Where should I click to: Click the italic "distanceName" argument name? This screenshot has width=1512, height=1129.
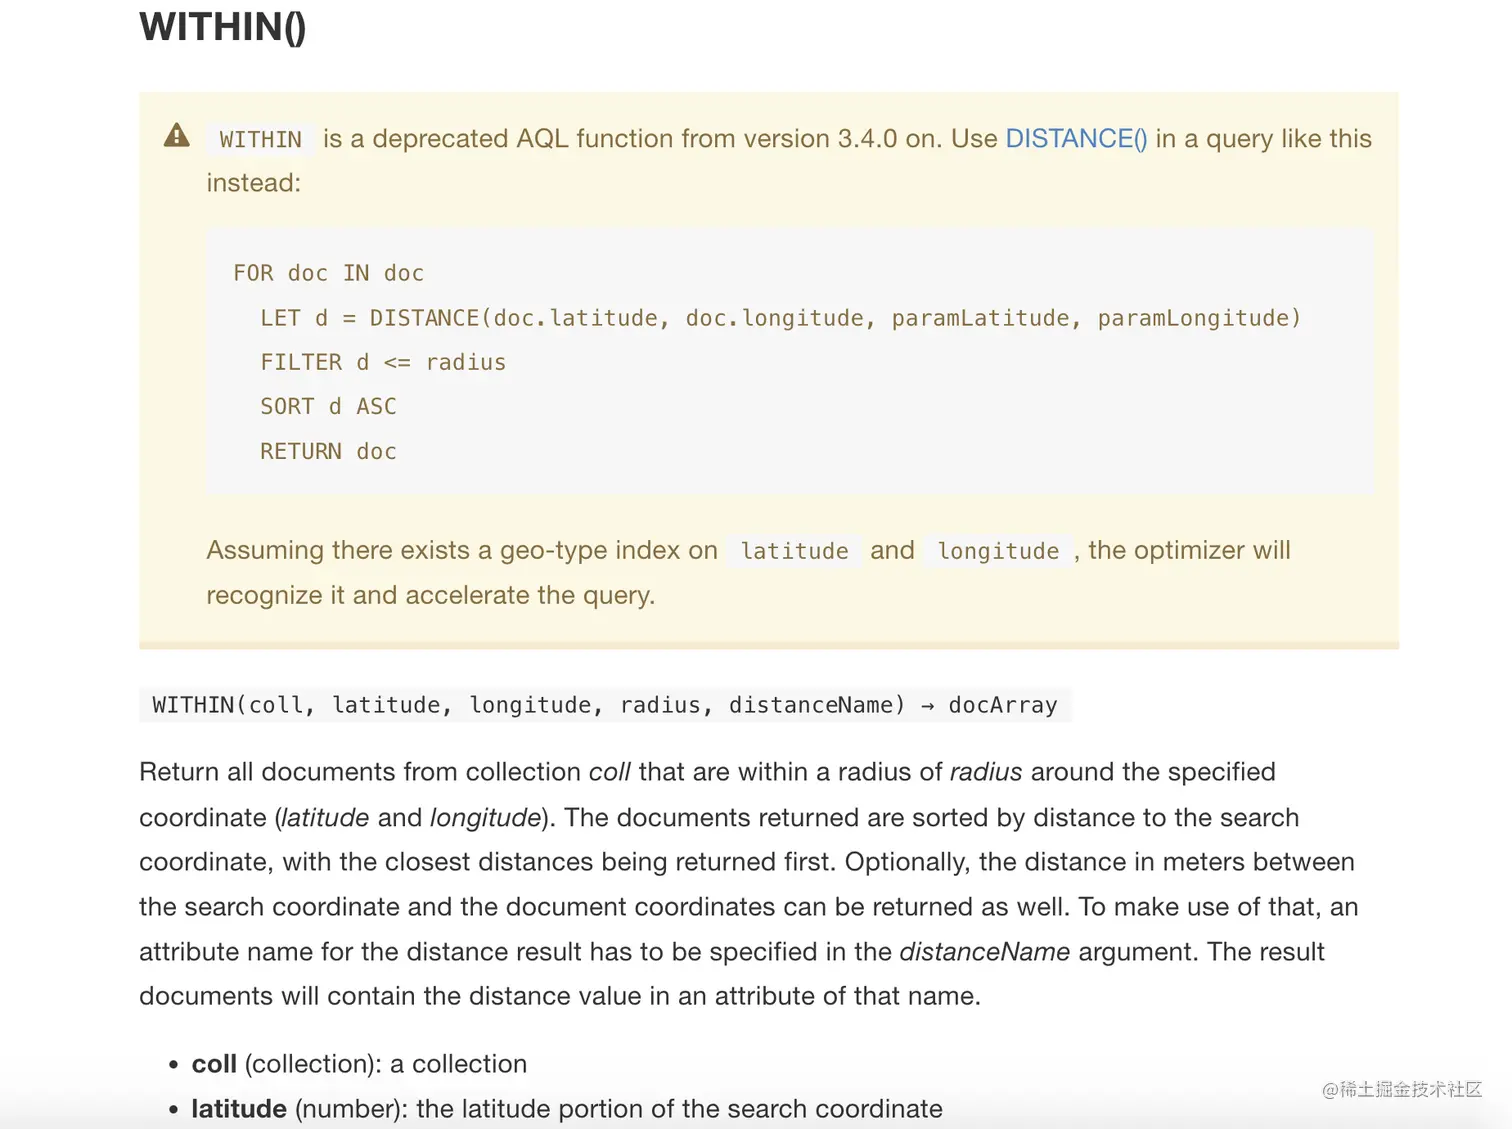pyautogui.click(x=984, y=952)
